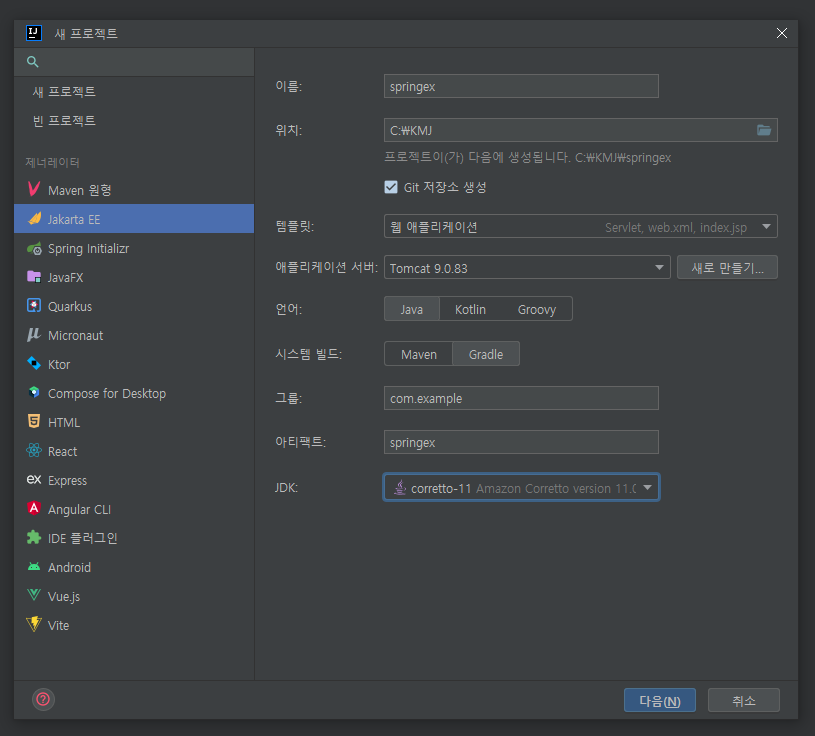The height and width of the screenshot is (736, 815).
Task: Click the Vue.js logo icon
Action: 34,596
